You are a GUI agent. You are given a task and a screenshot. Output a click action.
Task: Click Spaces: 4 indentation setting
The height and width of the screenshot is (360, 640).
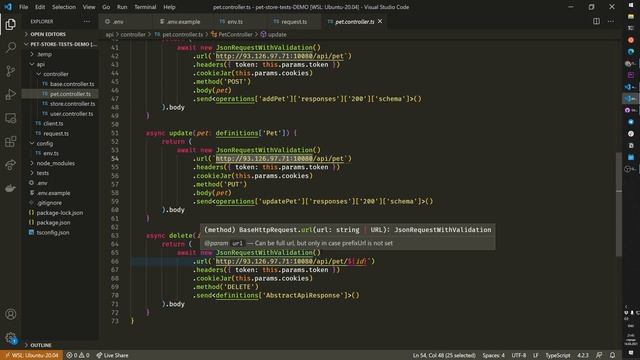(493, 355)
